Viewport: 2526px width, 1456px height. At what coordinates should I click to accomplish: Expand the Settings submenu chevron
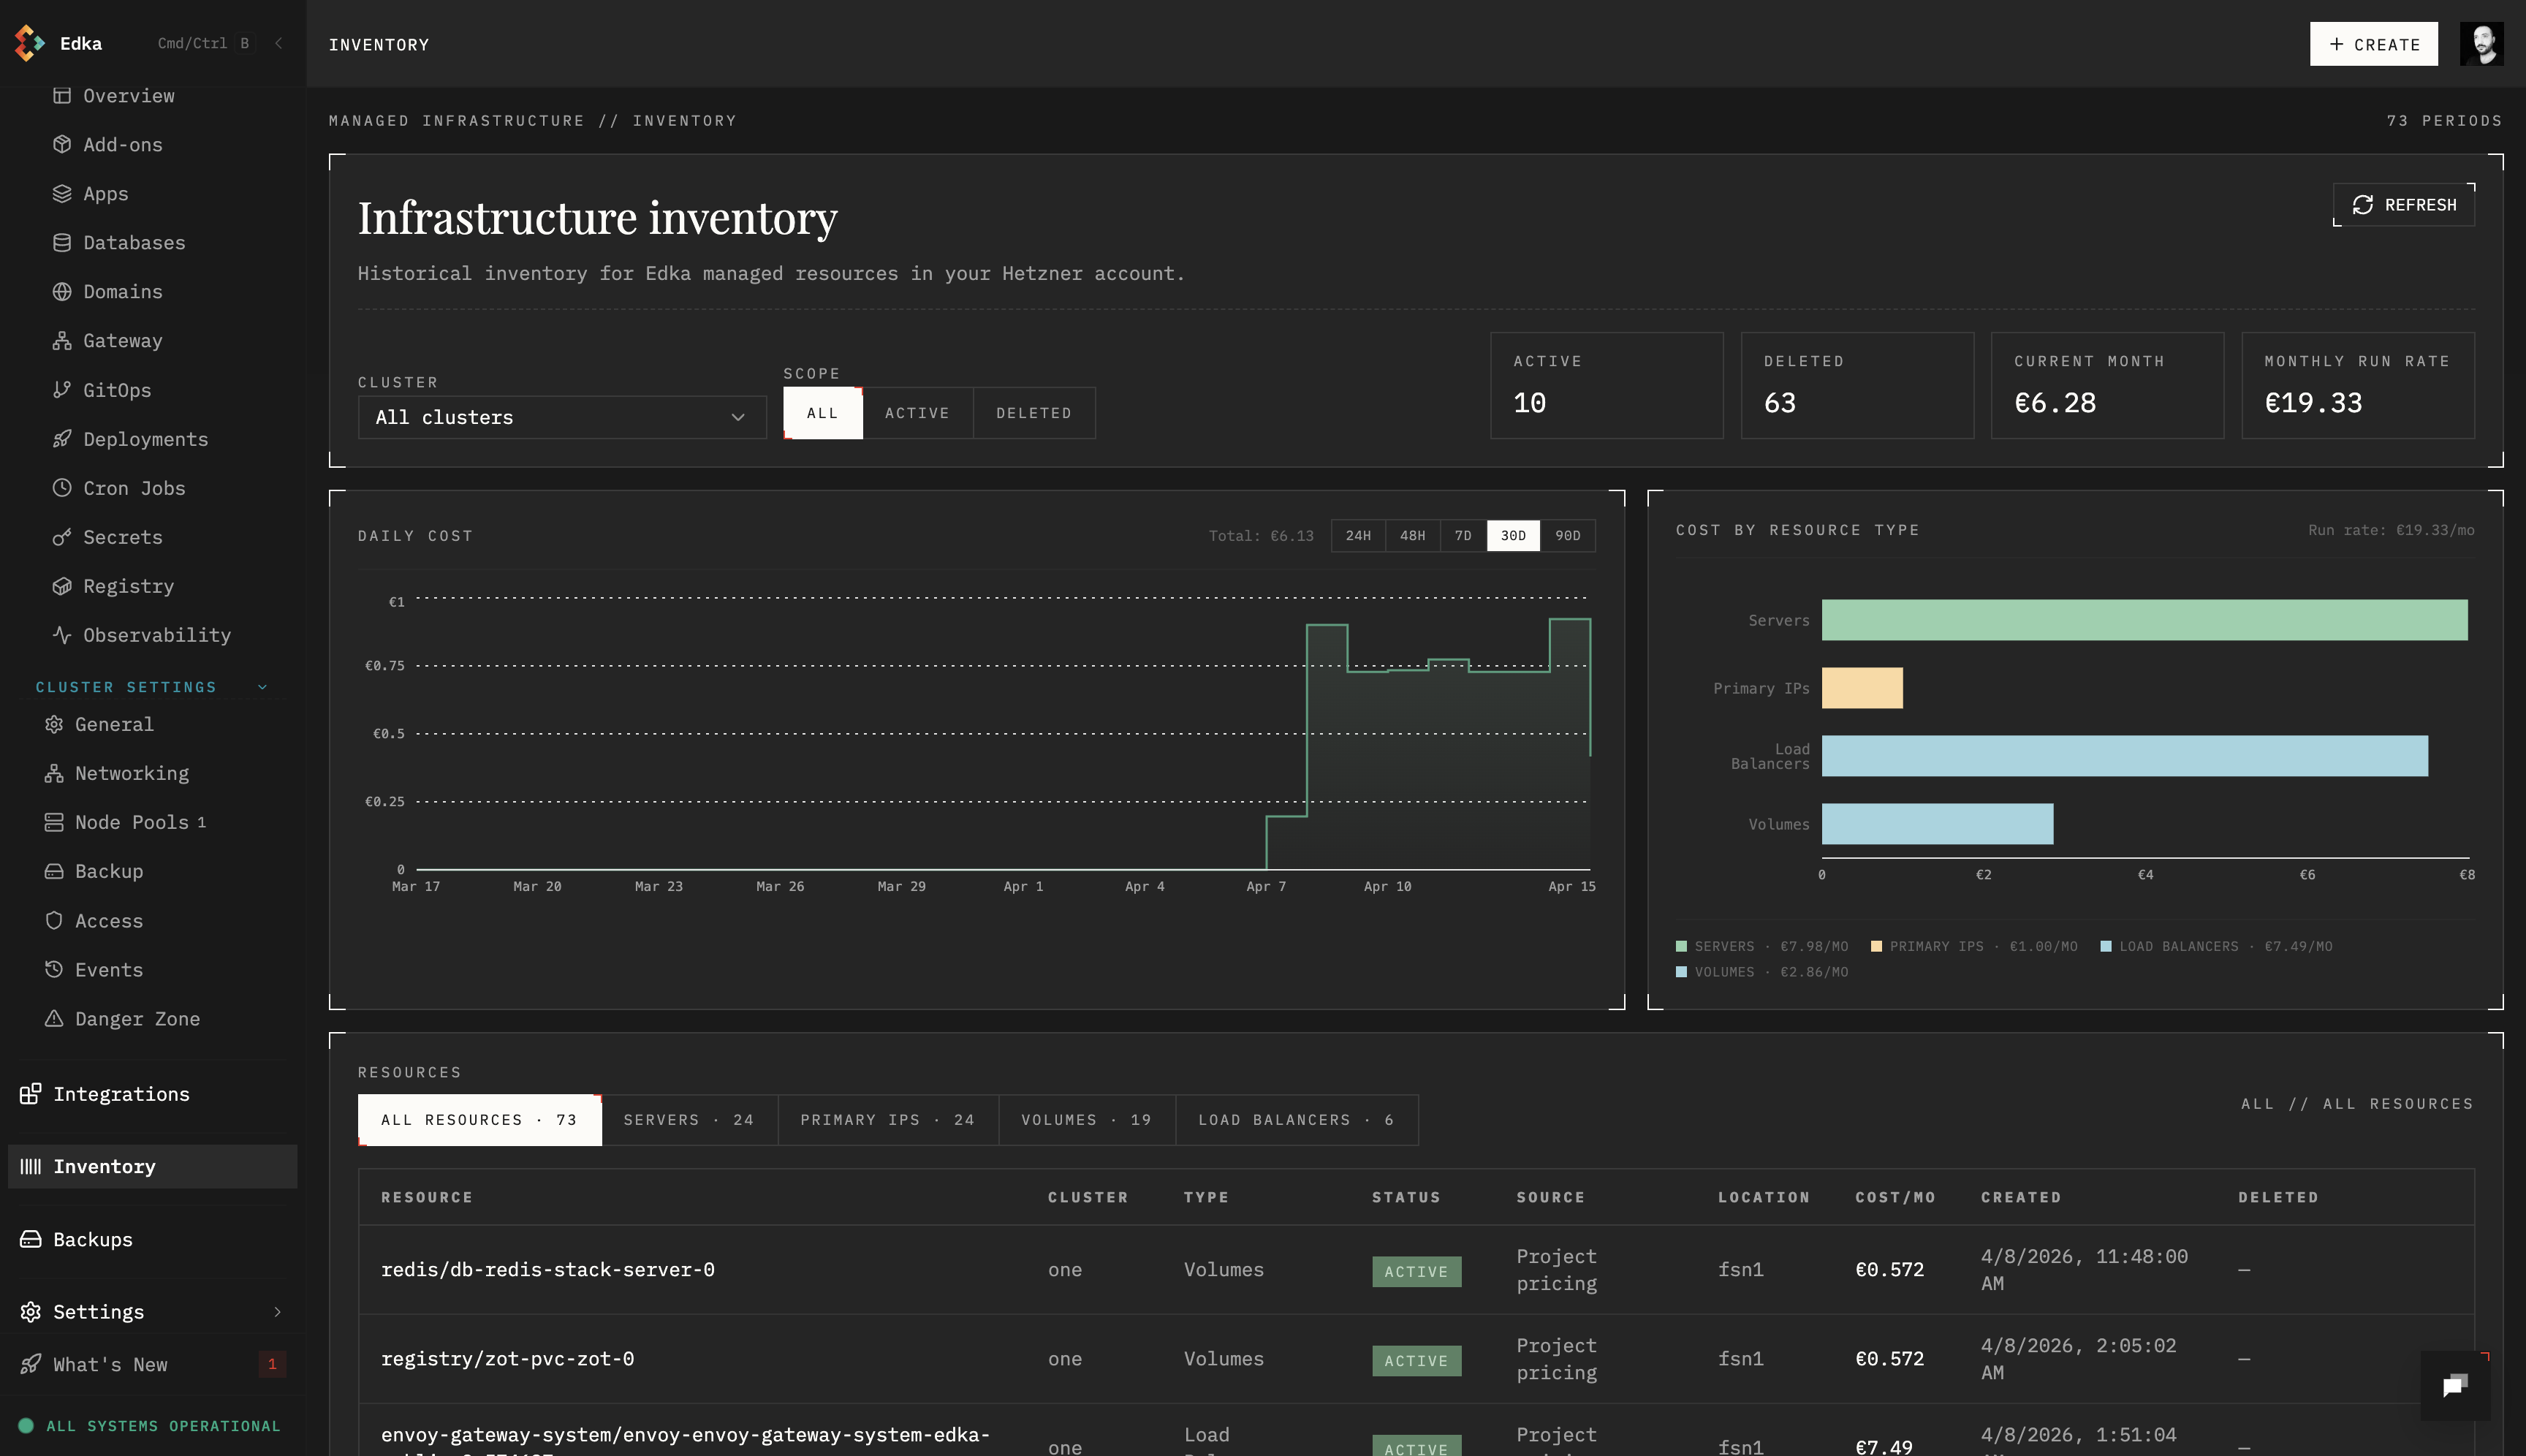tap(278, 1312)
